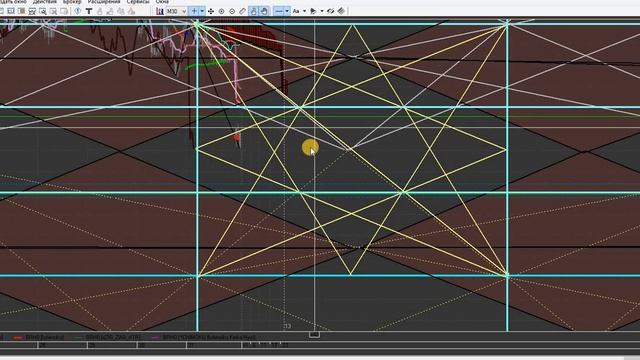Image resolution: width=640 pixels, height=360 pixels.
Task: Open the Сервисы menu
Action: pos(138,2)
